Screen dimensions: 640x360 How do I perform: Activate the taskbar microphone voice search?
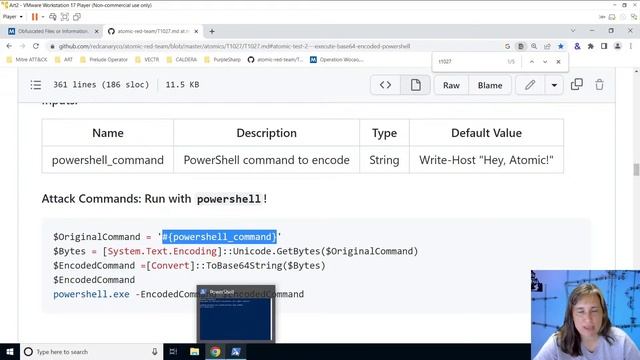point(155,351)
